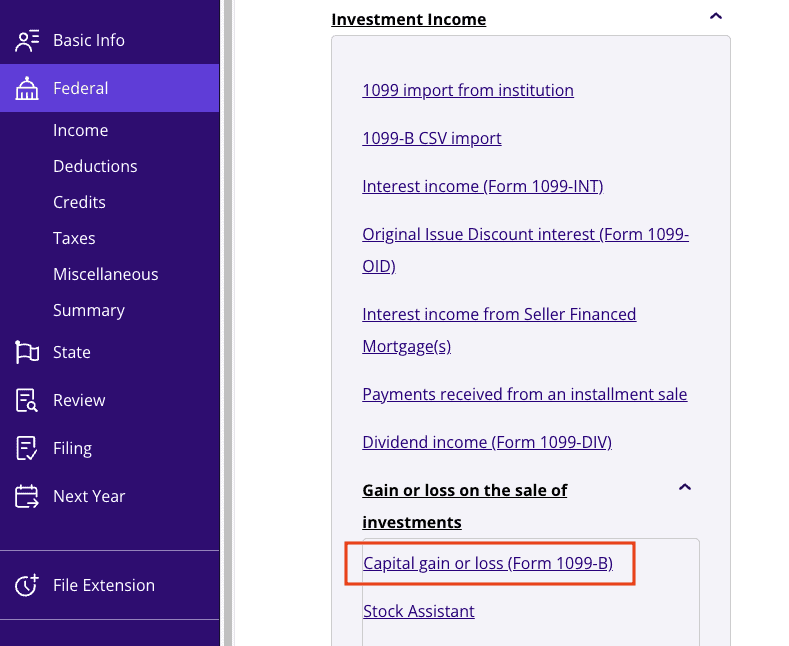The image size is (789, 646).
Task: Click Gain or loss on sale heading
Action: point(464,506)
